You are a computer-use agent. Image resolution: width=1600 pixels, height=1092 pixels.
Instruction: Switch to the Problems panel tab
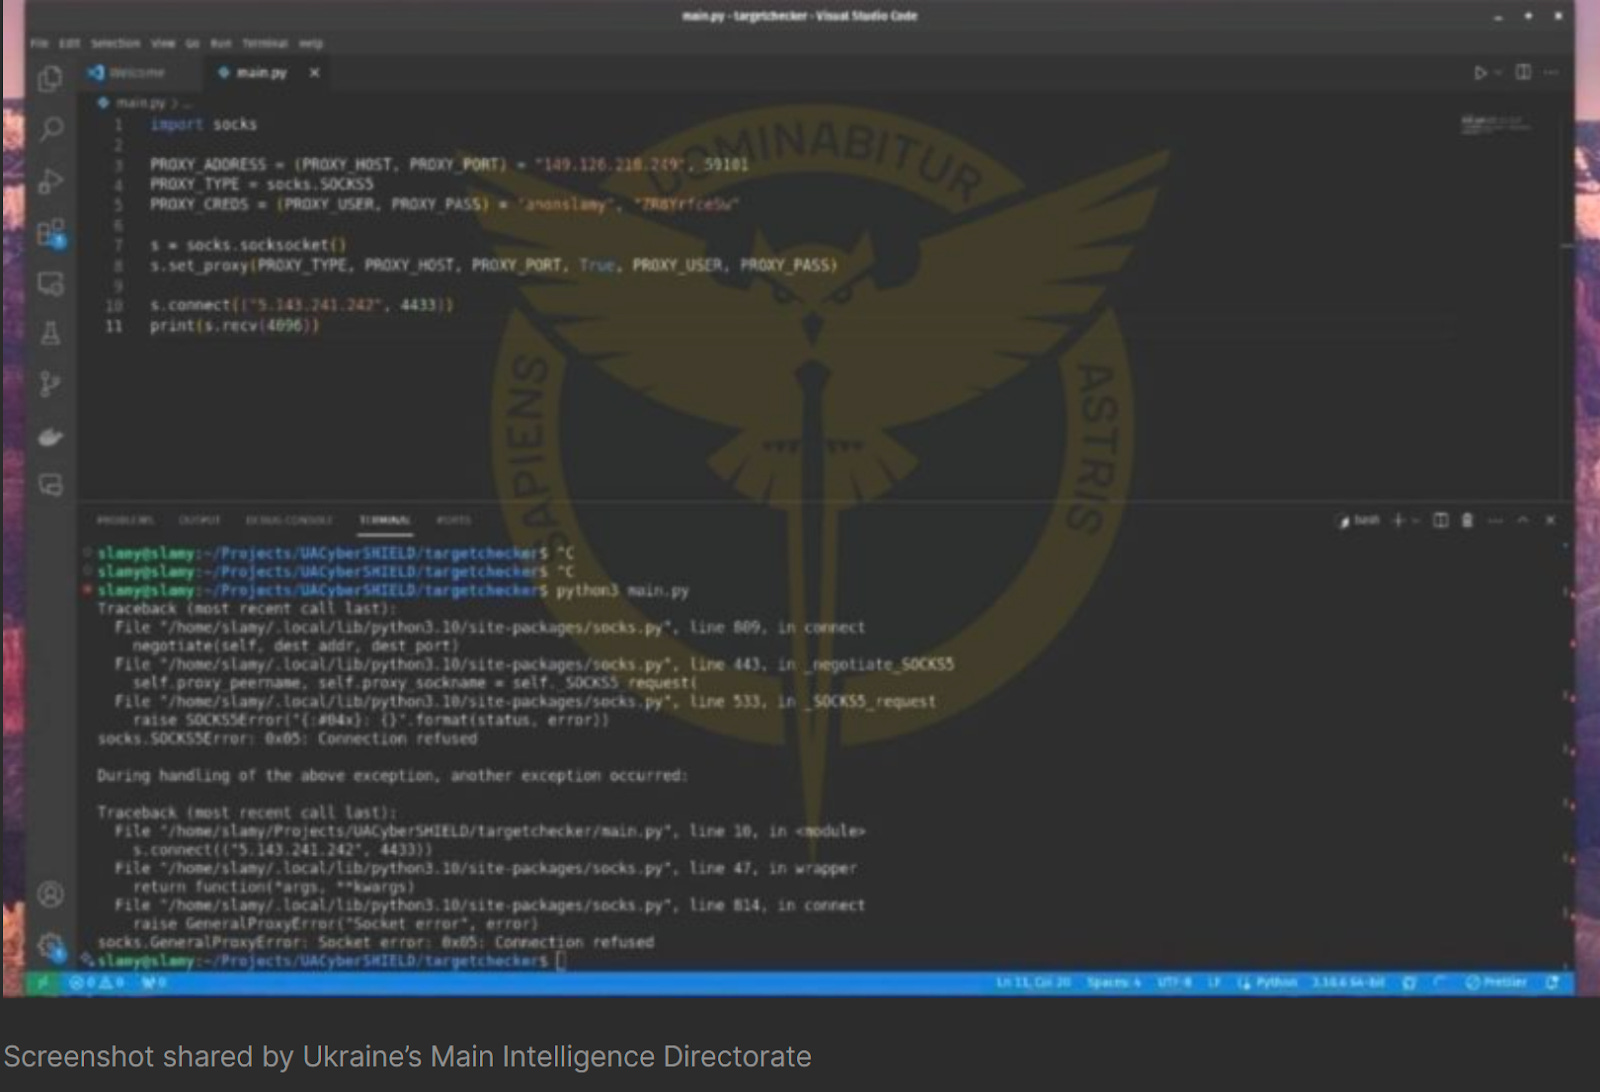coord(125,520)
